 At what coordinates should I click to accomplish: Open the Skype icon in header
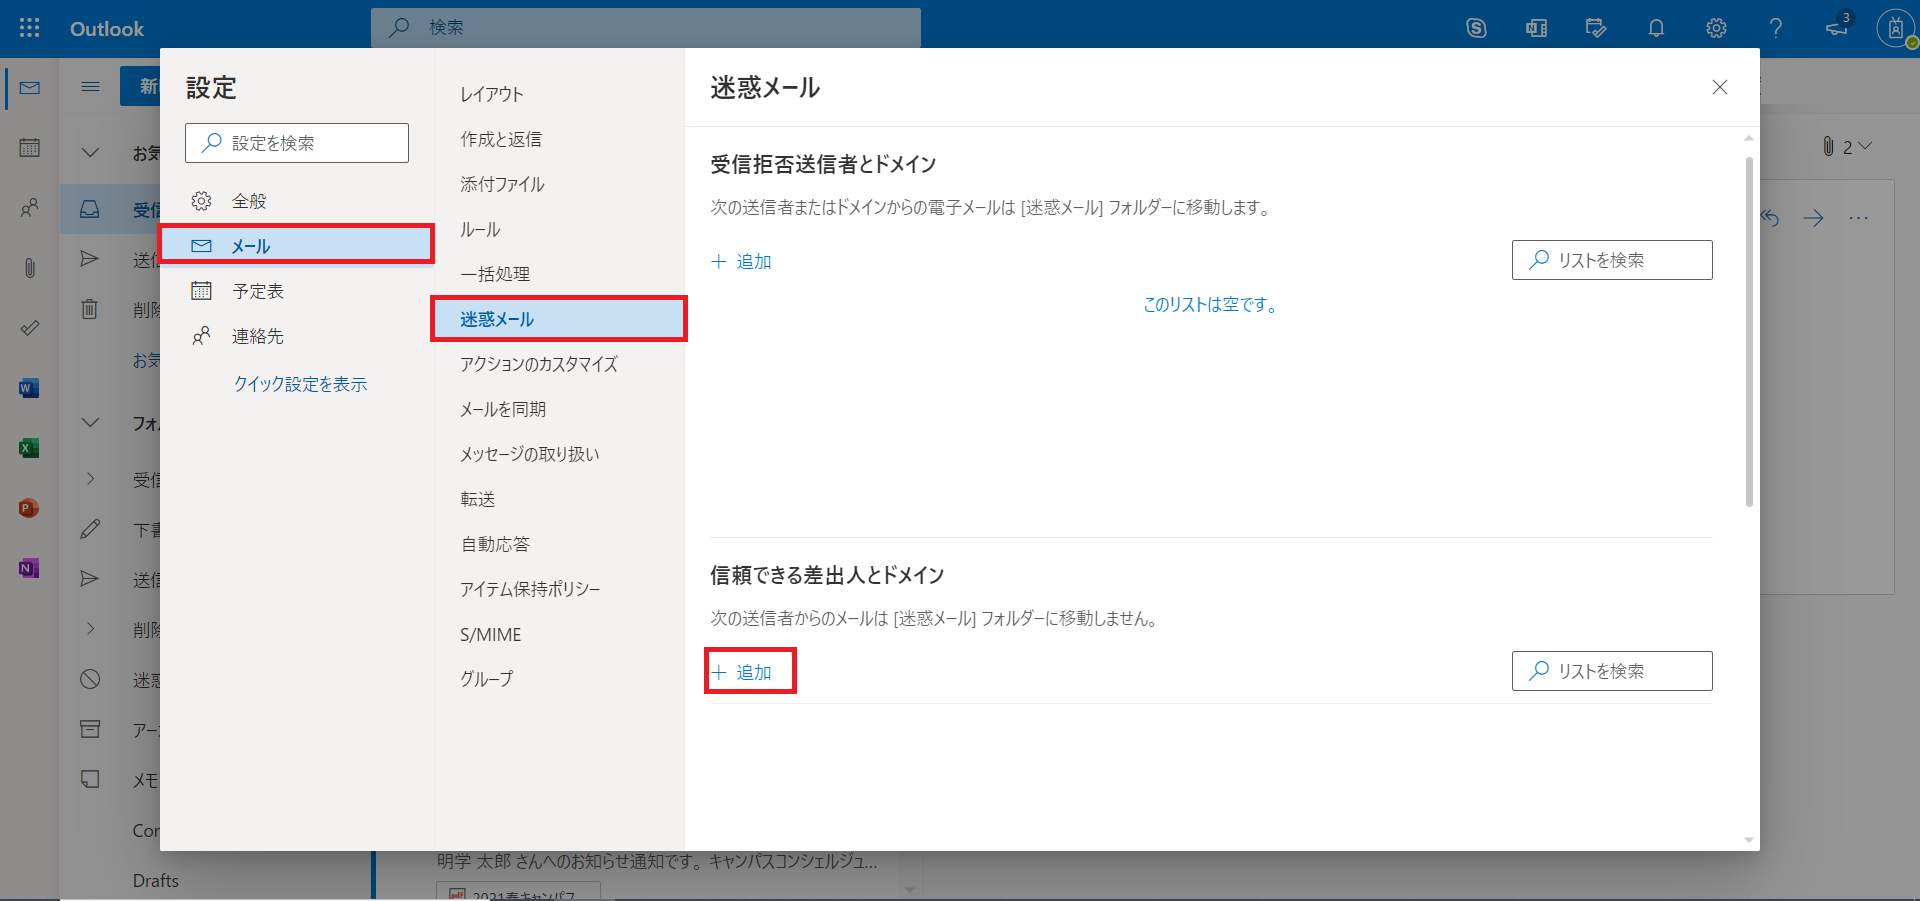pos(1476,28)
